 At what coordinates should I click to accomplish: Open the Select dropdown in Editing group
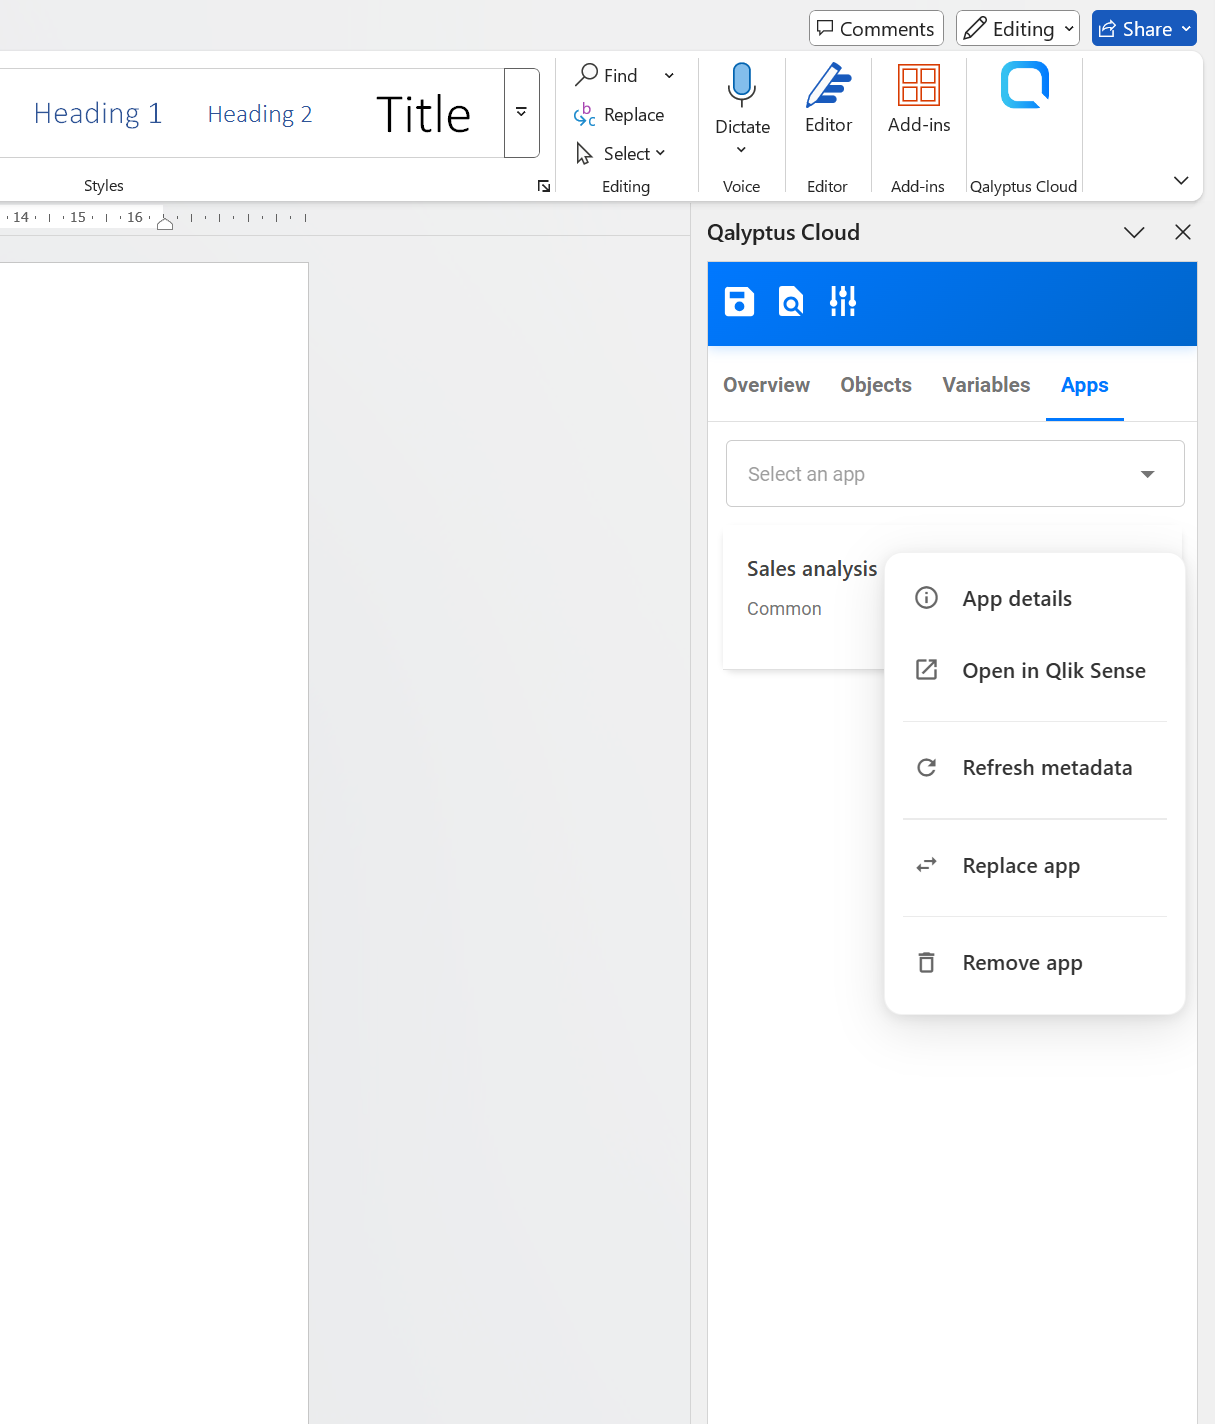(x=622, y=154)
